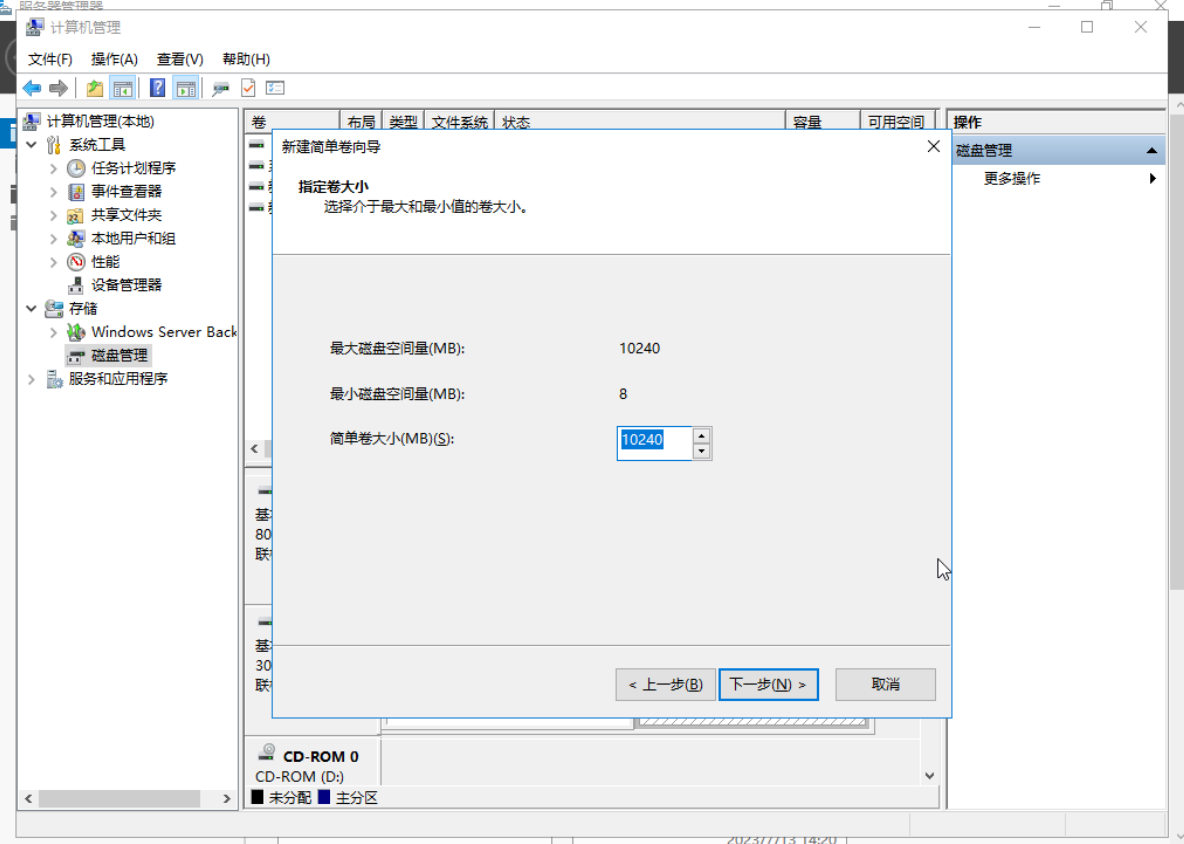The height and width of the screenshot is (844, 1184).
Task: Select 设备管理器 tree item
Action: pyautogui.click(x=126, y=285)
